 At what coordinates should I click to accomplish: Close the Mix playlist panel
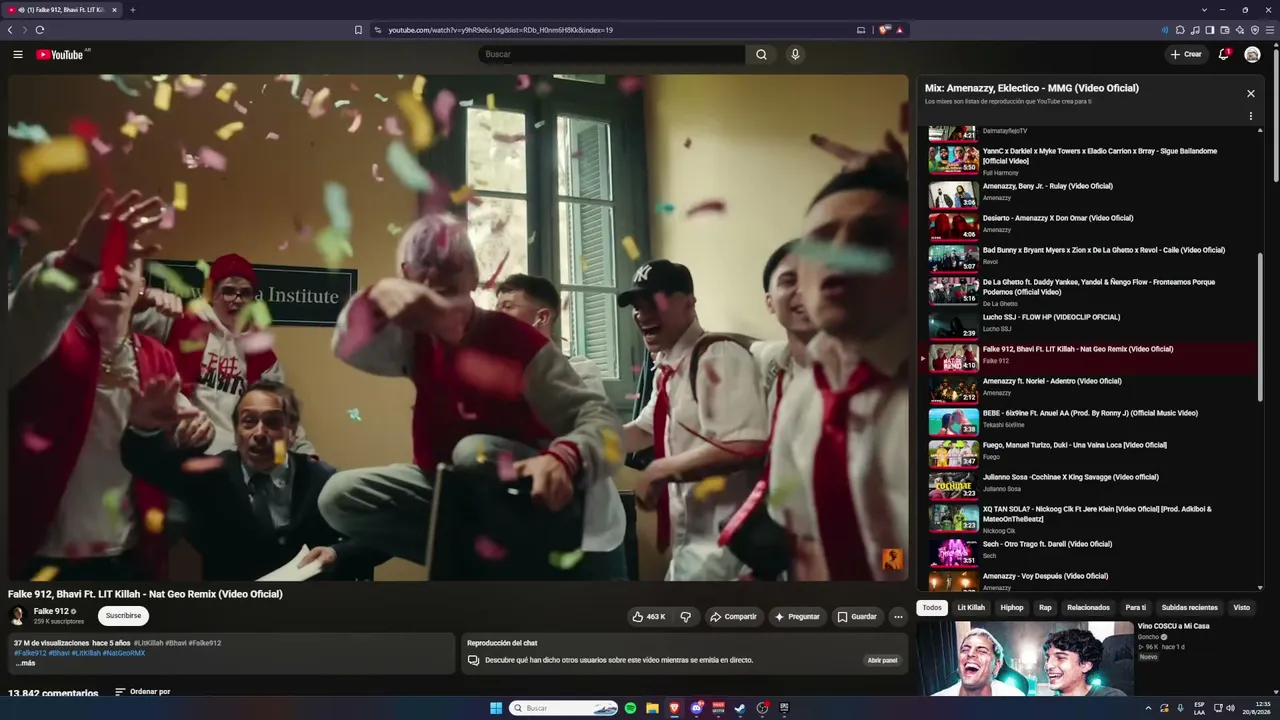click(1250, 93)
